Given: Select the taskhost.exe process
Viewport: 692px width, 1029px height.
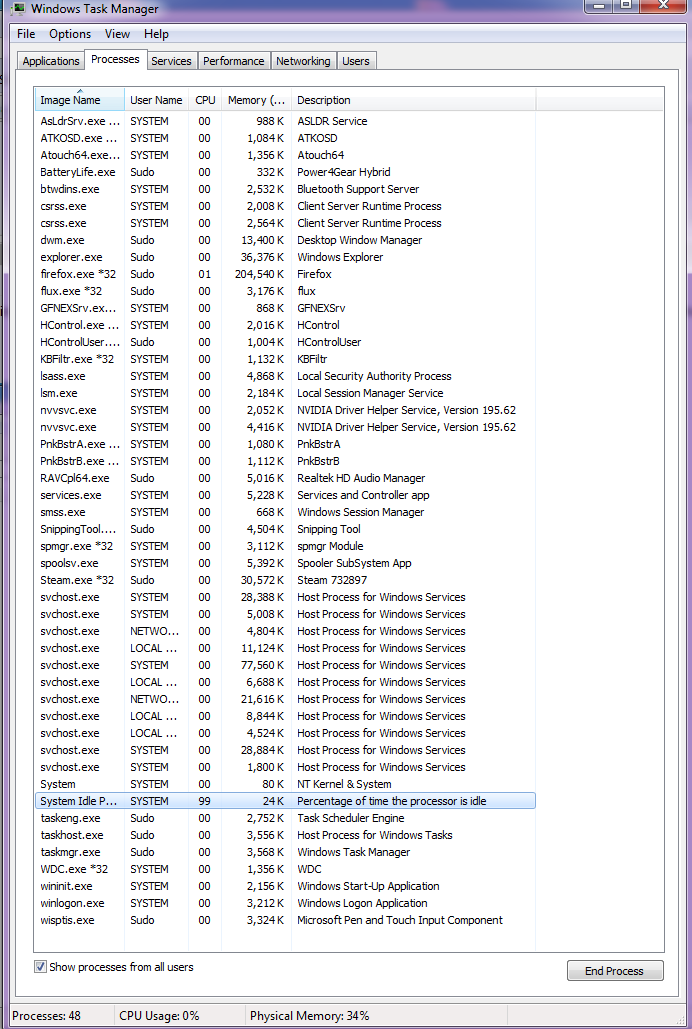Looking at the screenshot, I should [x=285, y=835].
